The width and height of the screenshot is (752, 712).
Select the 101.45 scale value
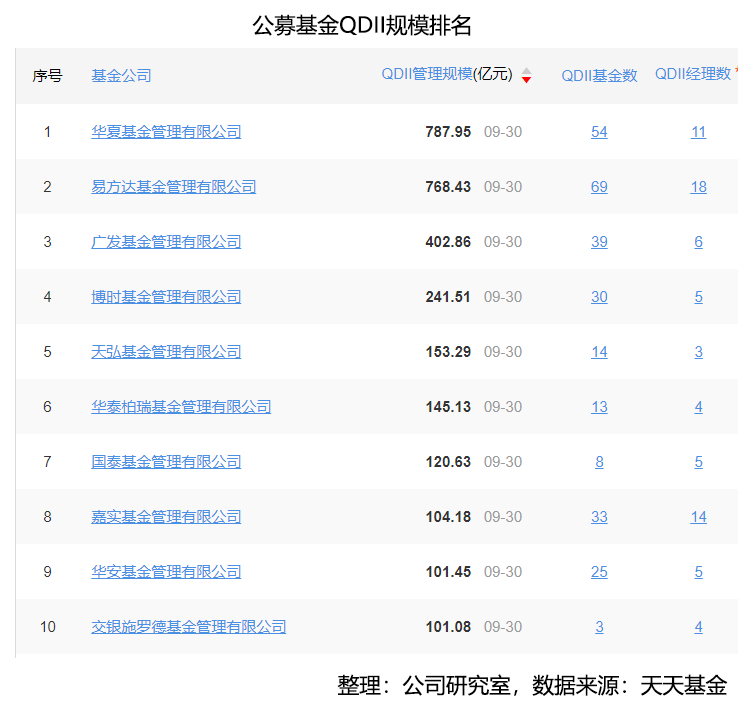click(448, 572)
